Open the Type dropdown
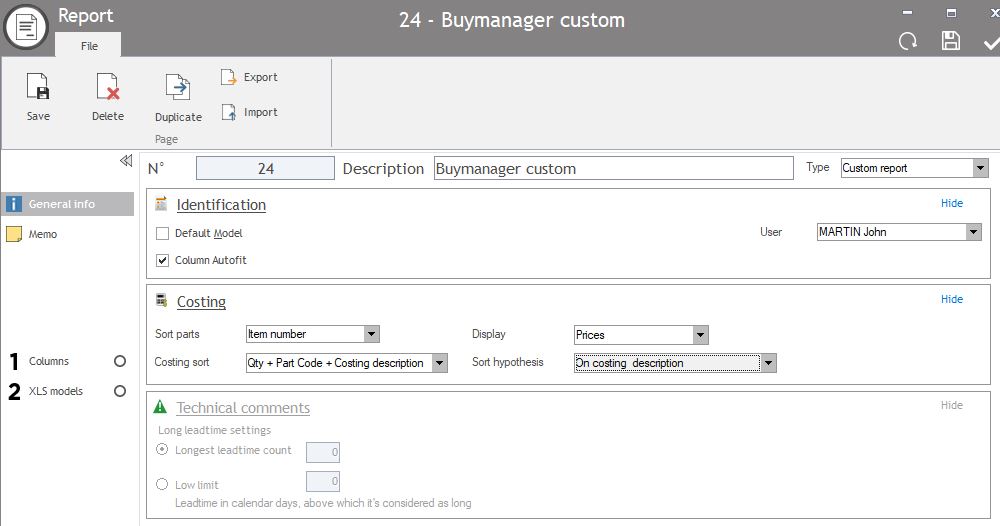1000x526 pixels. [980, 168]
